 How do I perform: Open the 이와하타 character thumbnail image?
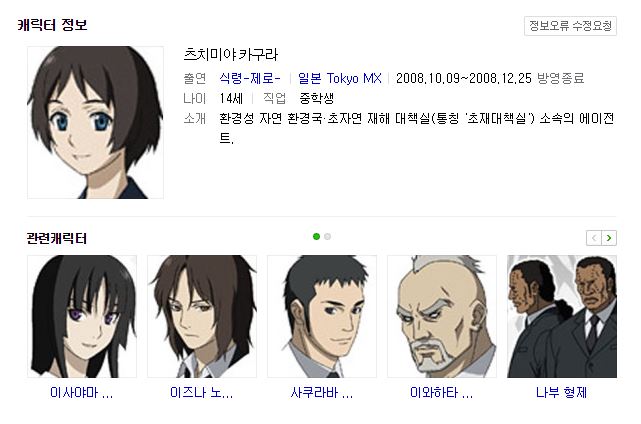click(x=442, y=316)
